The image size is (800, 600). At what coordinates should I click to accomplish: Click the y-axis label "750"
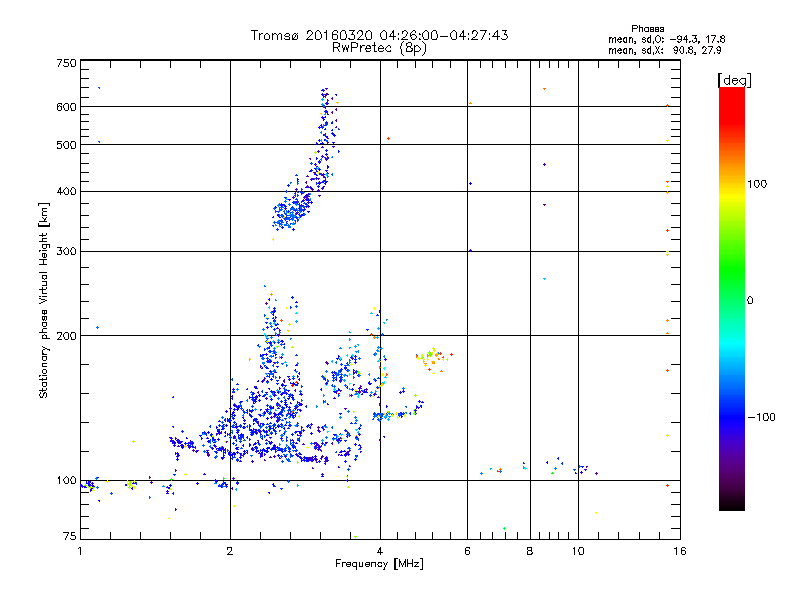(66, 63)
